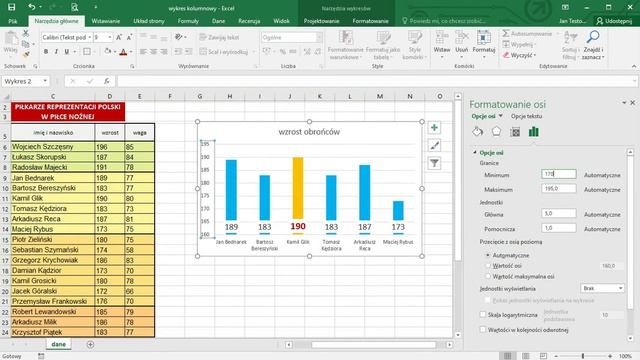Click the Maksimum value input field
Image resolution: width=640 pixels, height=360 pixels.
tap(559, 189)
